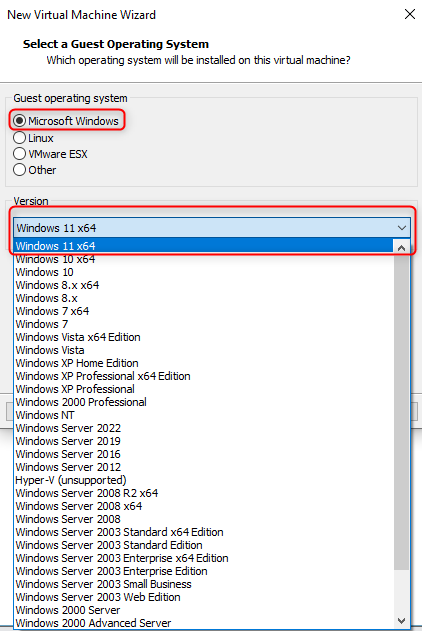
Task: Click the version list scrollbar thumb
Action: pos(401,412)
